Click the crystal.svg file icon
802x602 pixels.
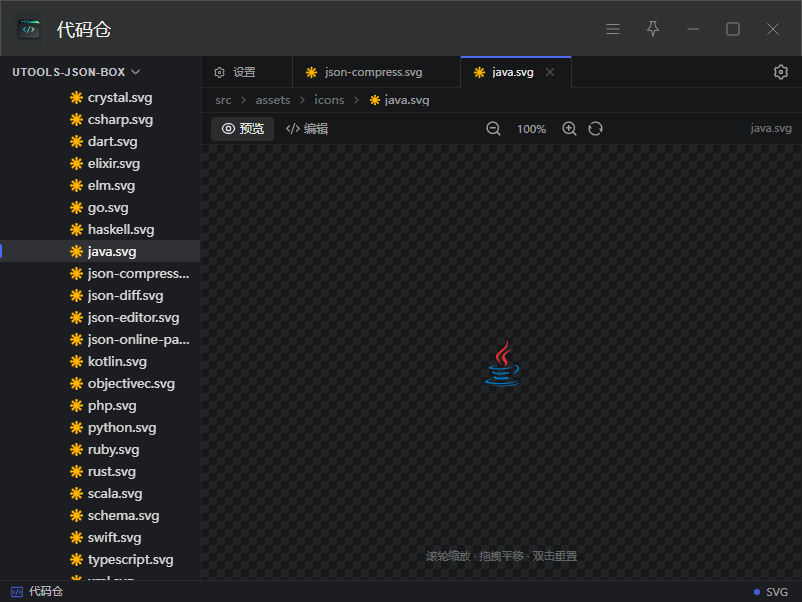[76, 98]
